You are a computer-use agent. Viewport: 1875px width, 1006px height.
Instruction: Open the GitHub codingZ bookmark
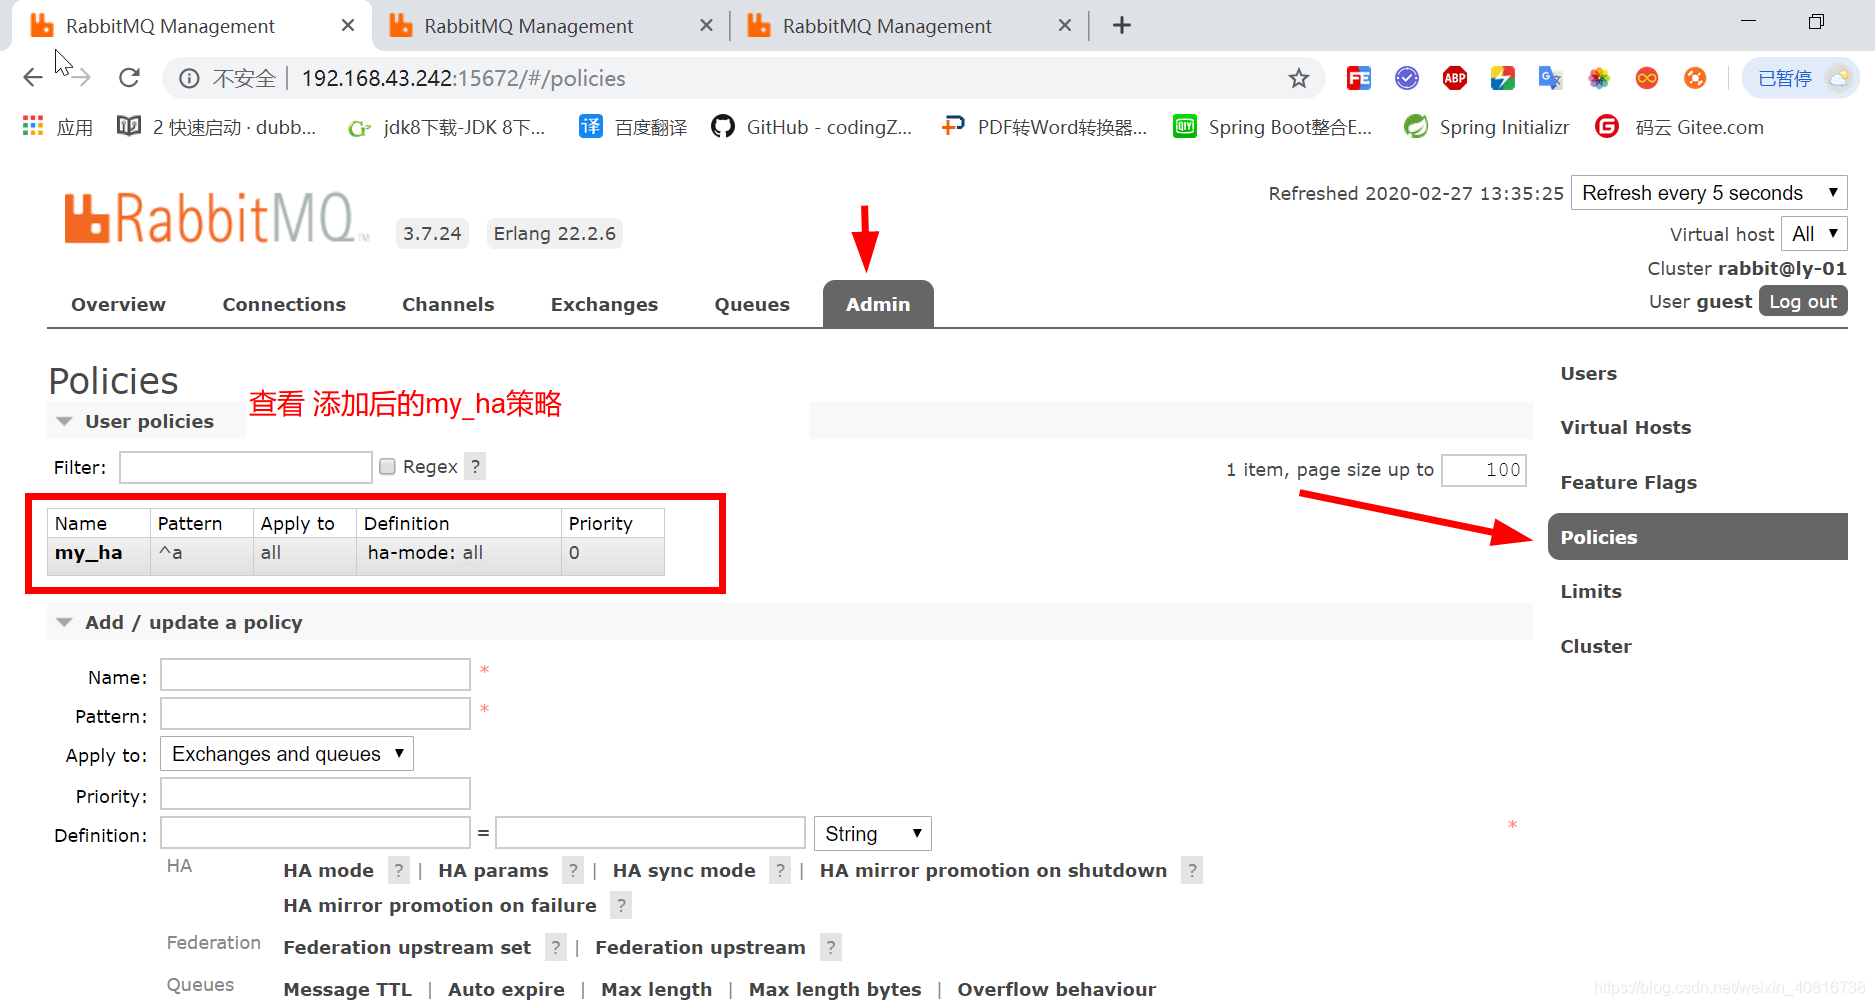pos(812,127)
